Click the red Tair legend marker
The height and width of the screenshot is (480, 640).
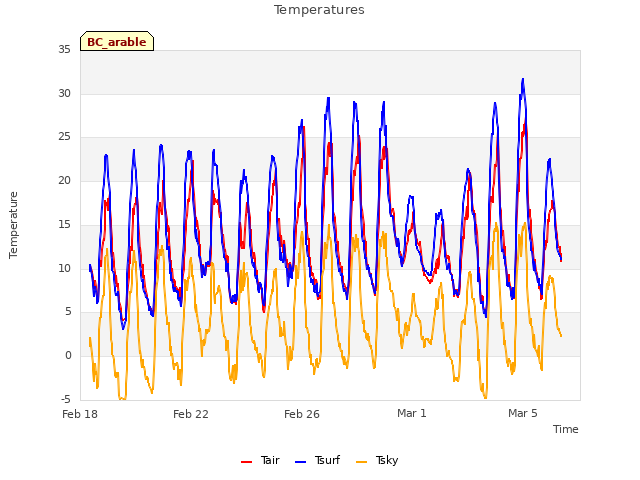247,462
